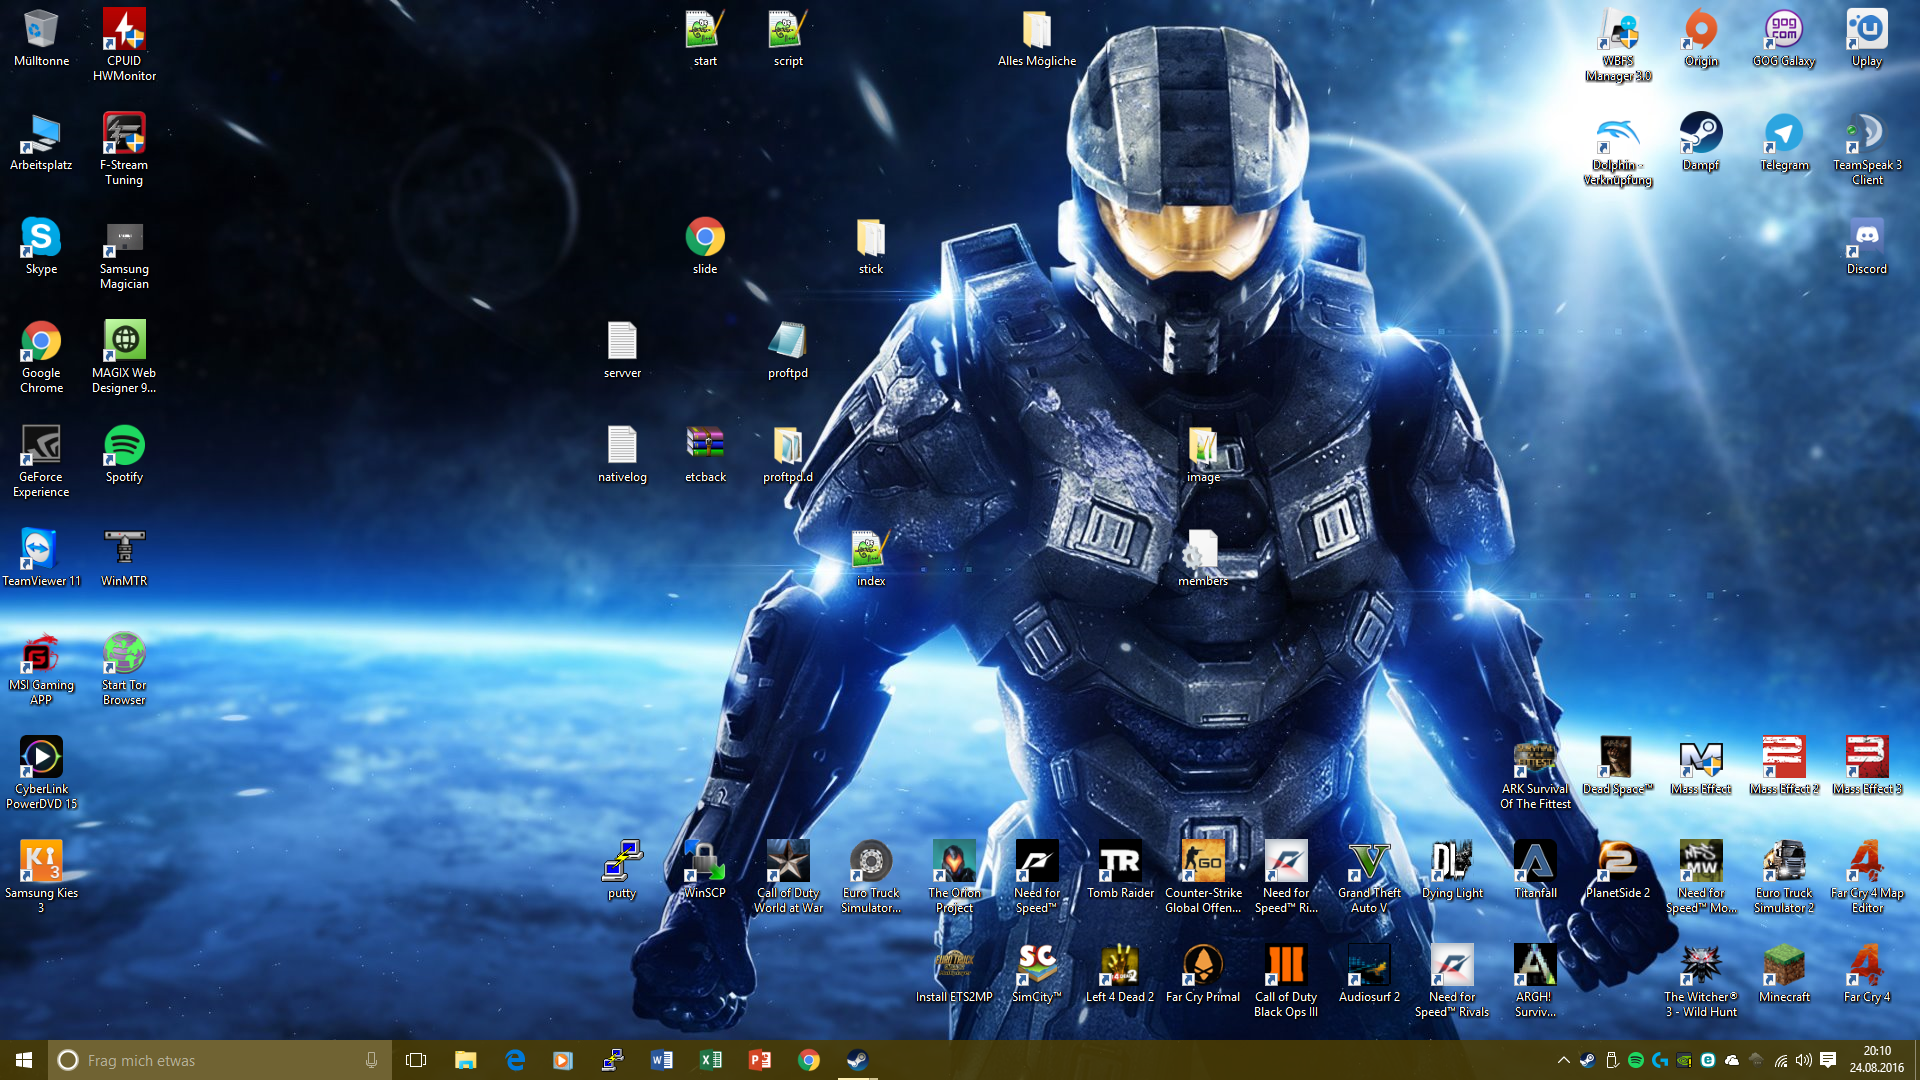Open the Windows Start menu
The width and height of the screenshot is (1920, 1080).
tap(24, 1060)
